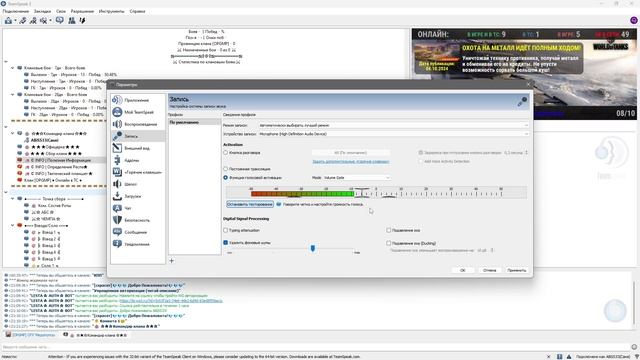
Task: Select the Voice Activation Detection radio button
Action: [225, 178]
